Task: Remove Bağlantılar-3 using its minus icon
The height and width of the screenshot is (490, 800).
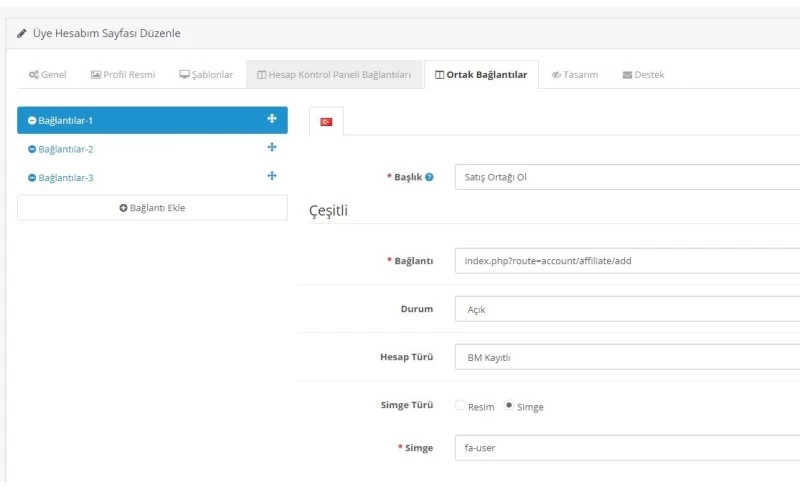Action: coord(32,178)
